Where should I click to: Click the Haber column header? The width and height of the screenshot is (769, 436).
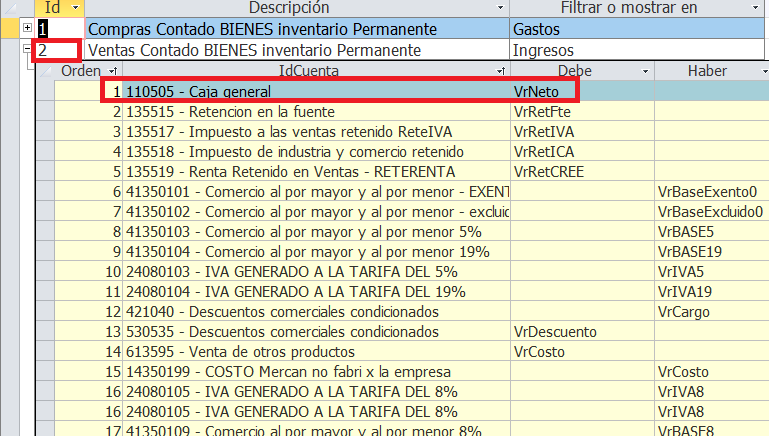click(712, 71)
